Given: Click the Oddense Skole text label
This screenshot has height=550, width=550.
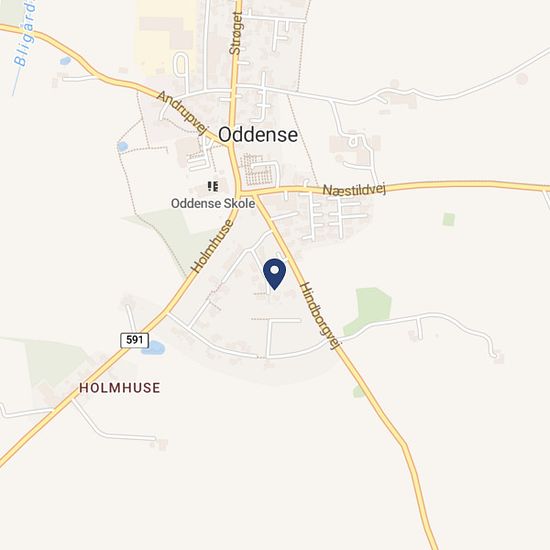Looking at the screenshot, I should [x=213, y=203].
